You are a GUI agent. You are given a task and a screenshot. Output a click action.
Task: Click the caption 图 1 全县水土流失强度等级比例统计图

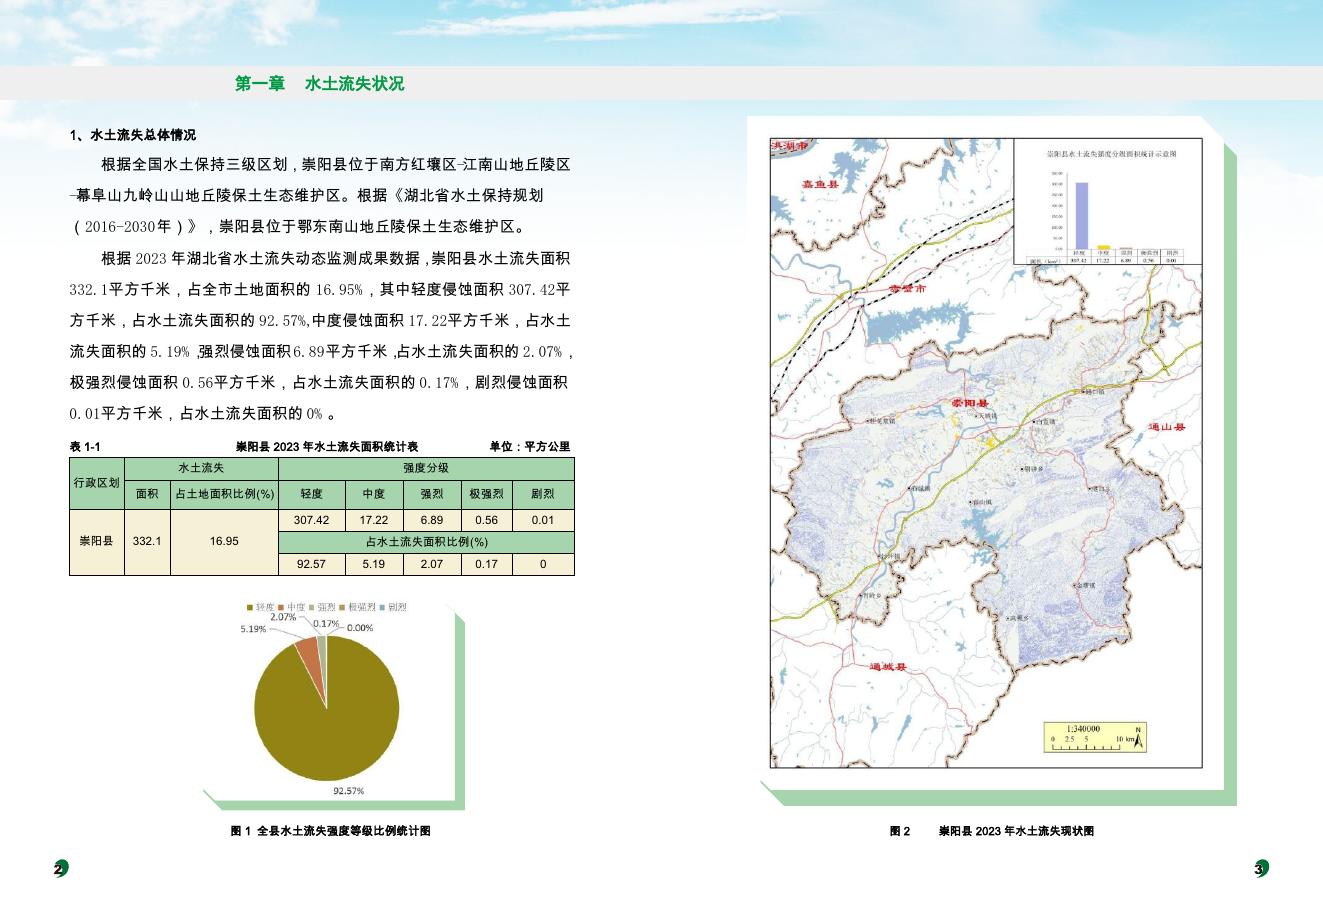[x=331, y=831]
